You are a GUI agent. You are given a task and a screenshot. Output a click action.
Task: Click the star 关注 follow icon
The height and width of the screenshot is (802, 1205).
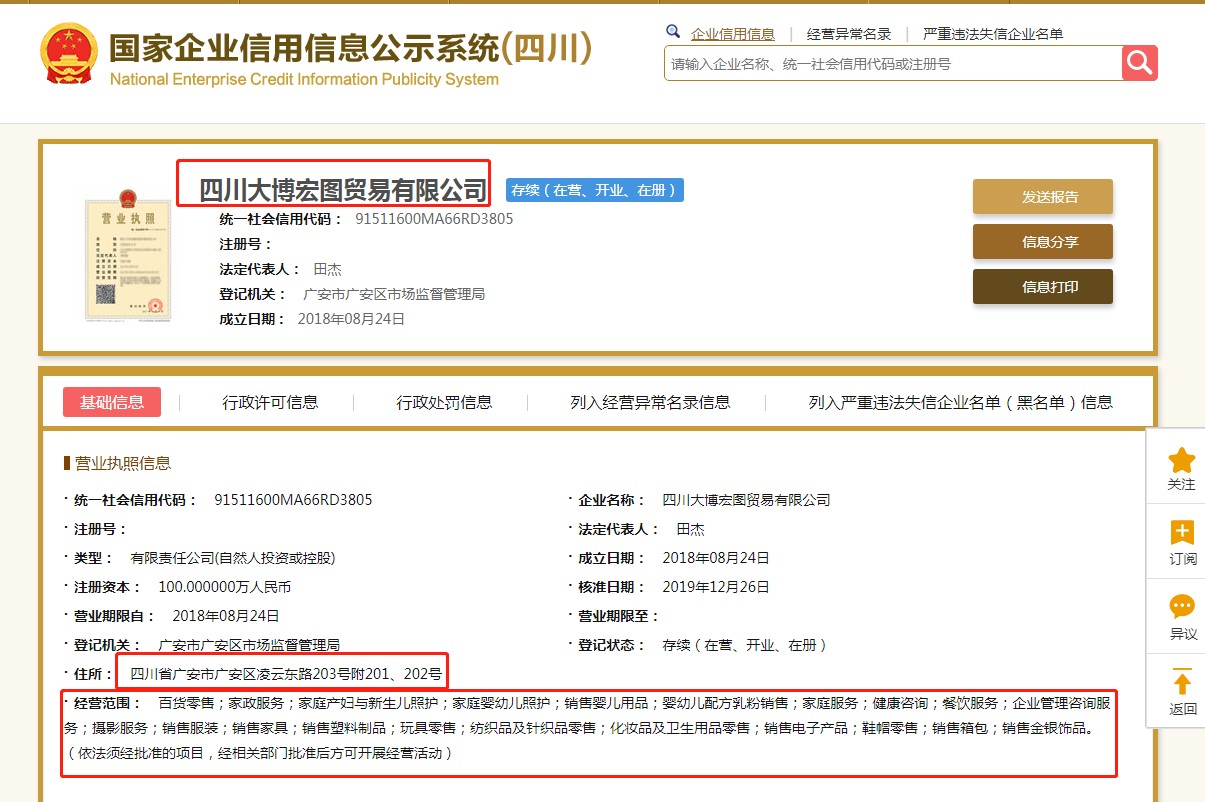pyautogui.click(x=1181, y=461)
